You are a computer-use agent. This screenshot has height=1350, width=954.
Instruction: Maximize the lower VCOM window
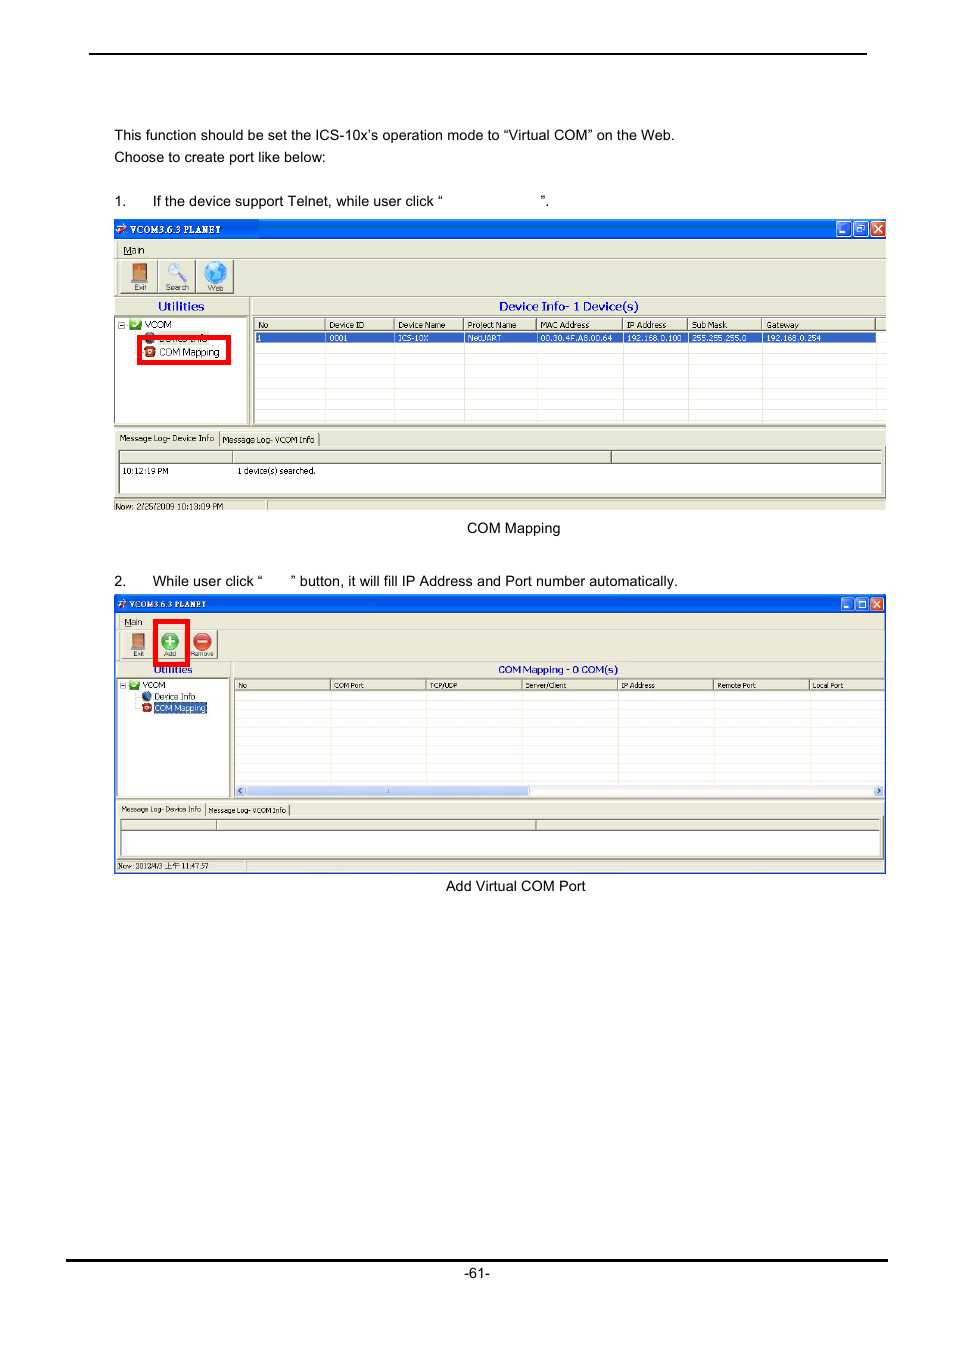[x=862, y=604]
